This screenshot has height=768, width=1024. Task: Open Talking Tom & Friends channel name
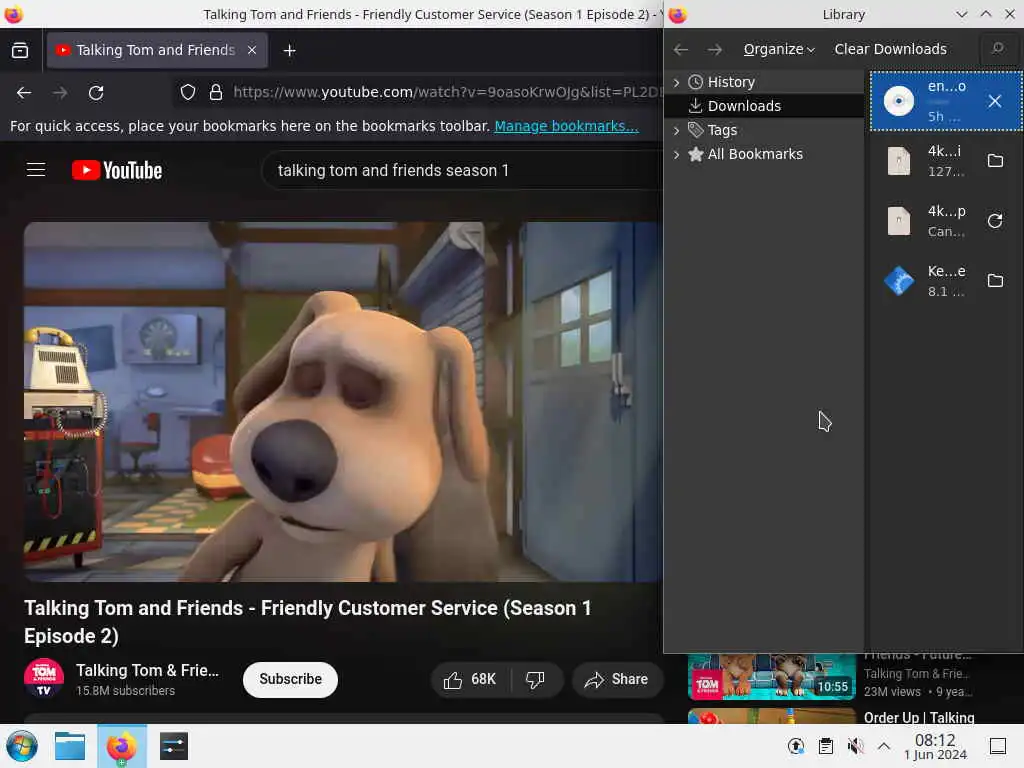(148, 671)
